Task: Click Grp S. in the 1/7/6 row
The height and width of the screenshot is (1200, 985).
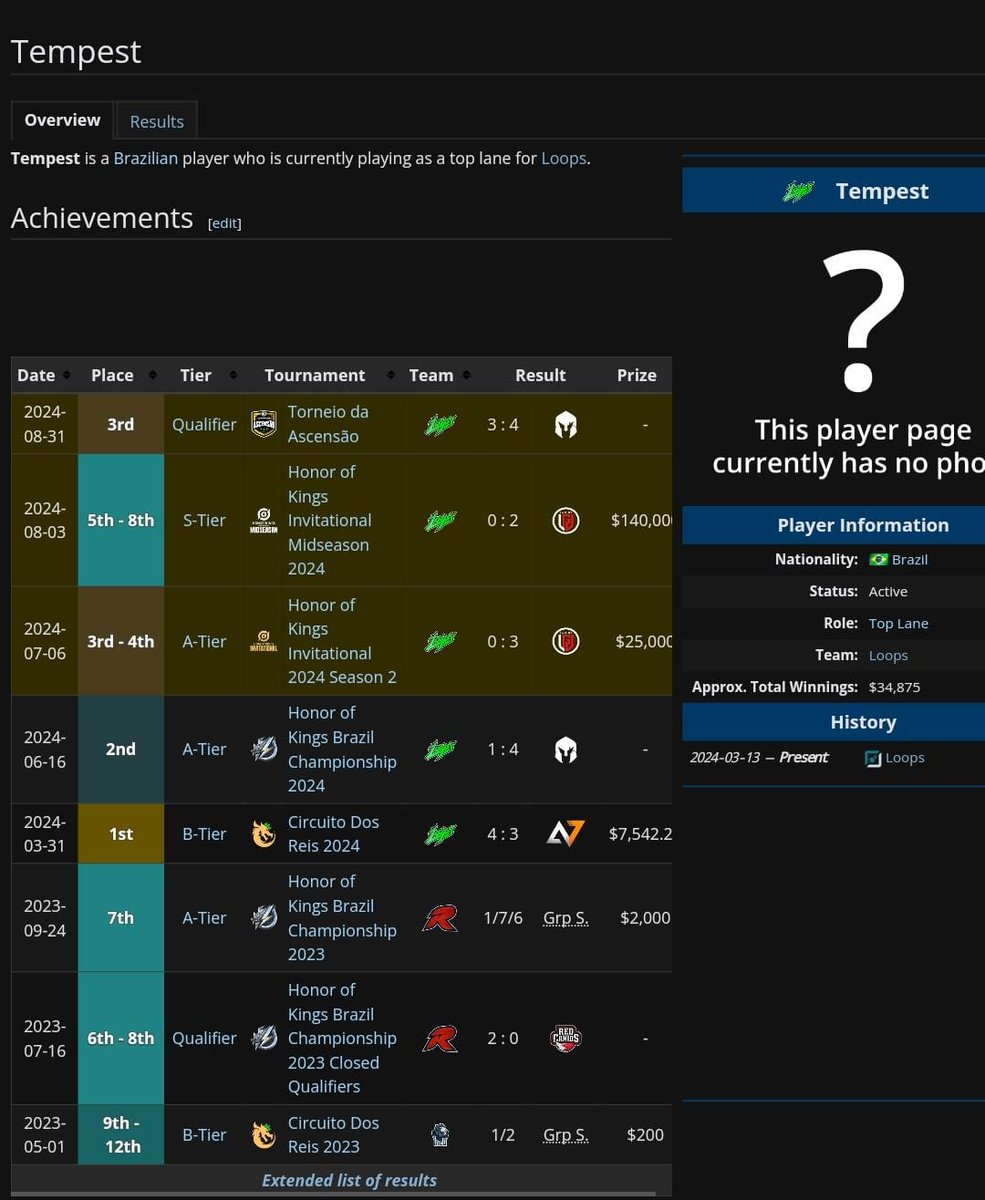Action: 566,918
